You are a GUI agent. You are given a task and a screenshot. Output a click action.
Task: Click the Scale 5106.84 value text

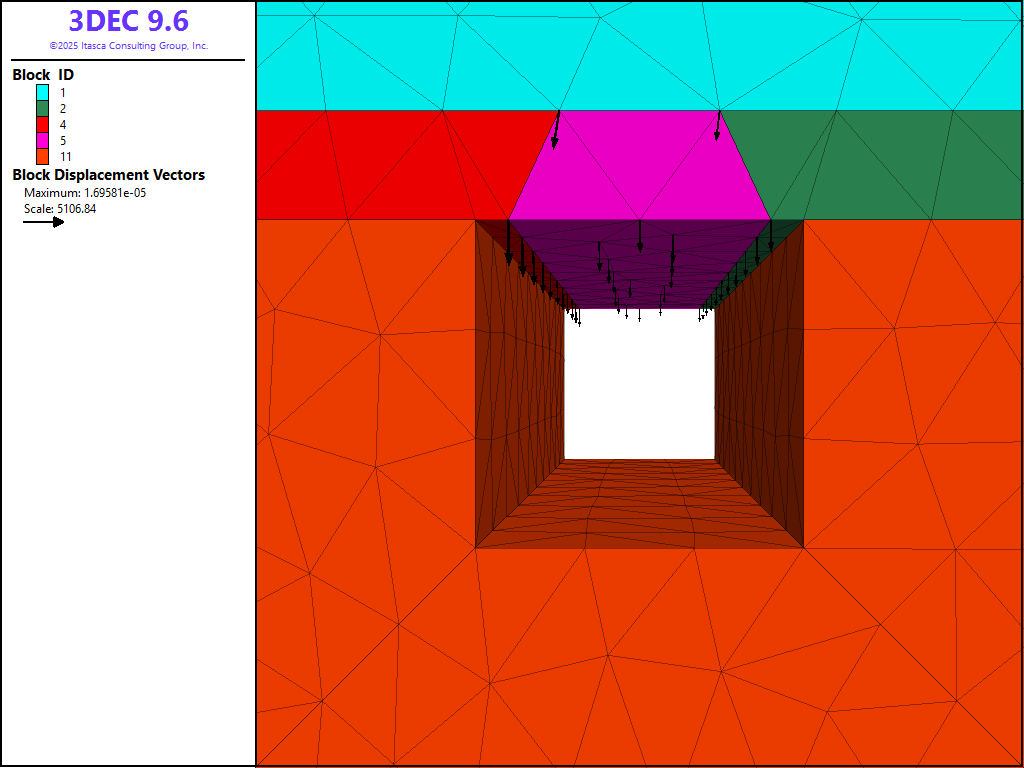tap(60, 209)
